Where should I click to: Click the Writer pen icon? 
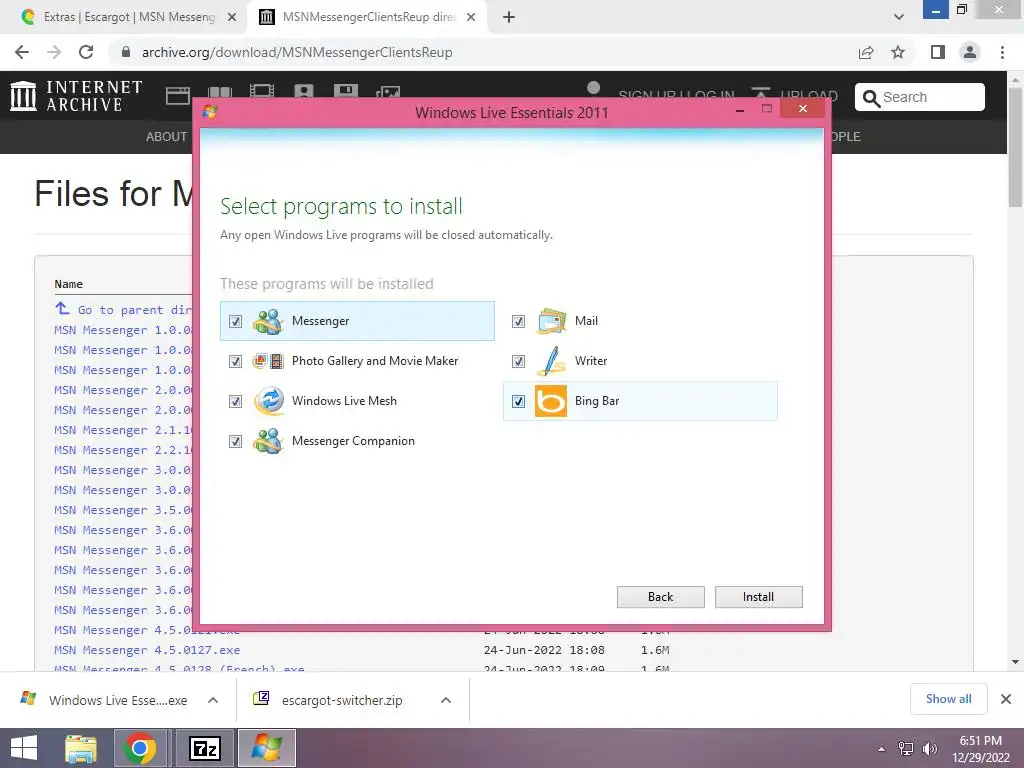tap(551, 361)
